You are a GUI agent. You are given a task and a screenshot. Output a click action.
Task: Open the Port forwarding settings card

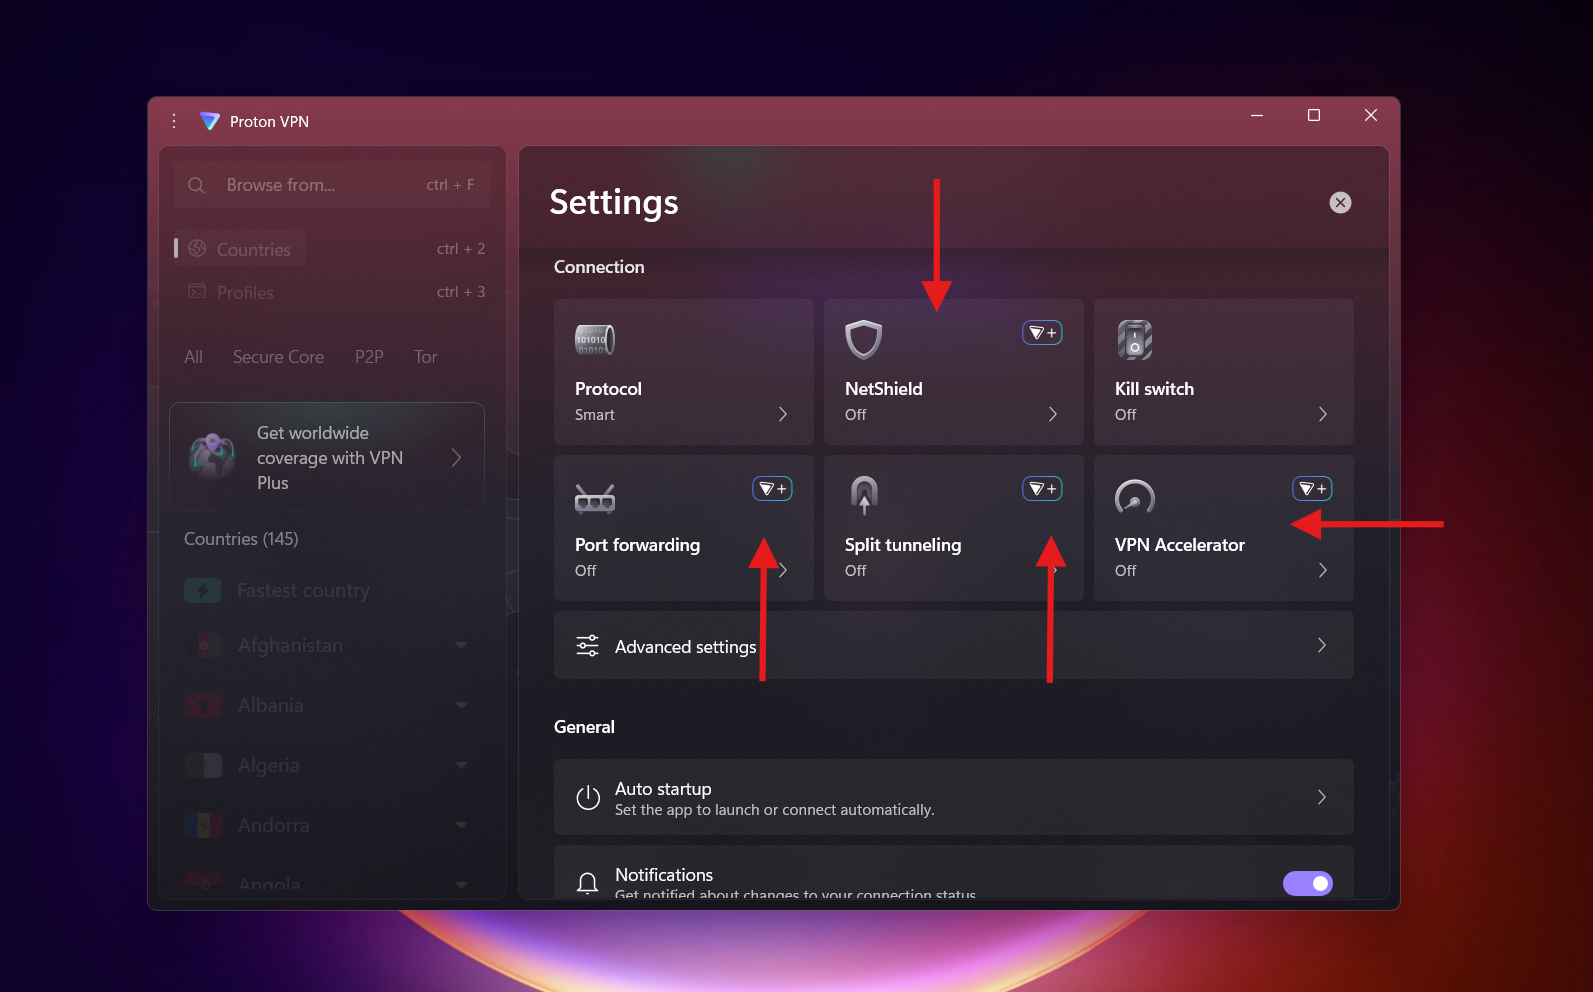tap(684, 528)
